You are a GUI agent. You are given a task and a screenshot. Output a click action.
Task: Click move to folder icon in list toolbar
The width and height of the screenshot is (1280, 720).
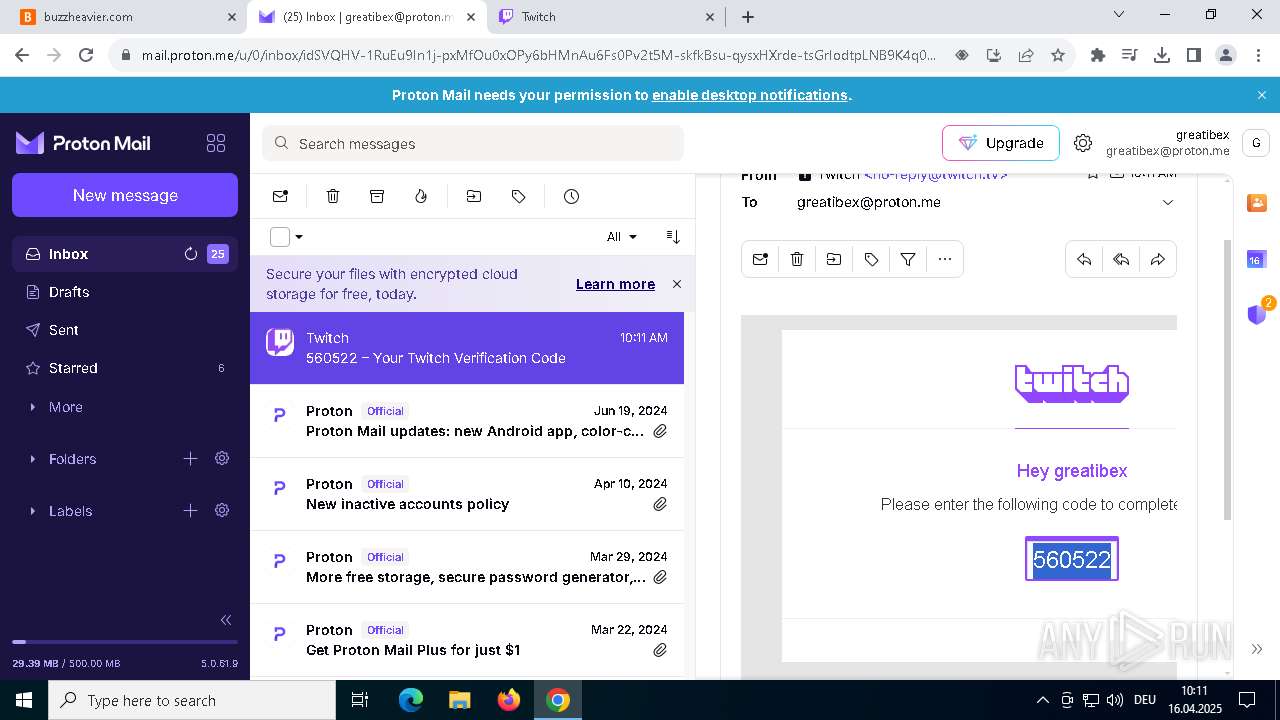coord(474,196)
